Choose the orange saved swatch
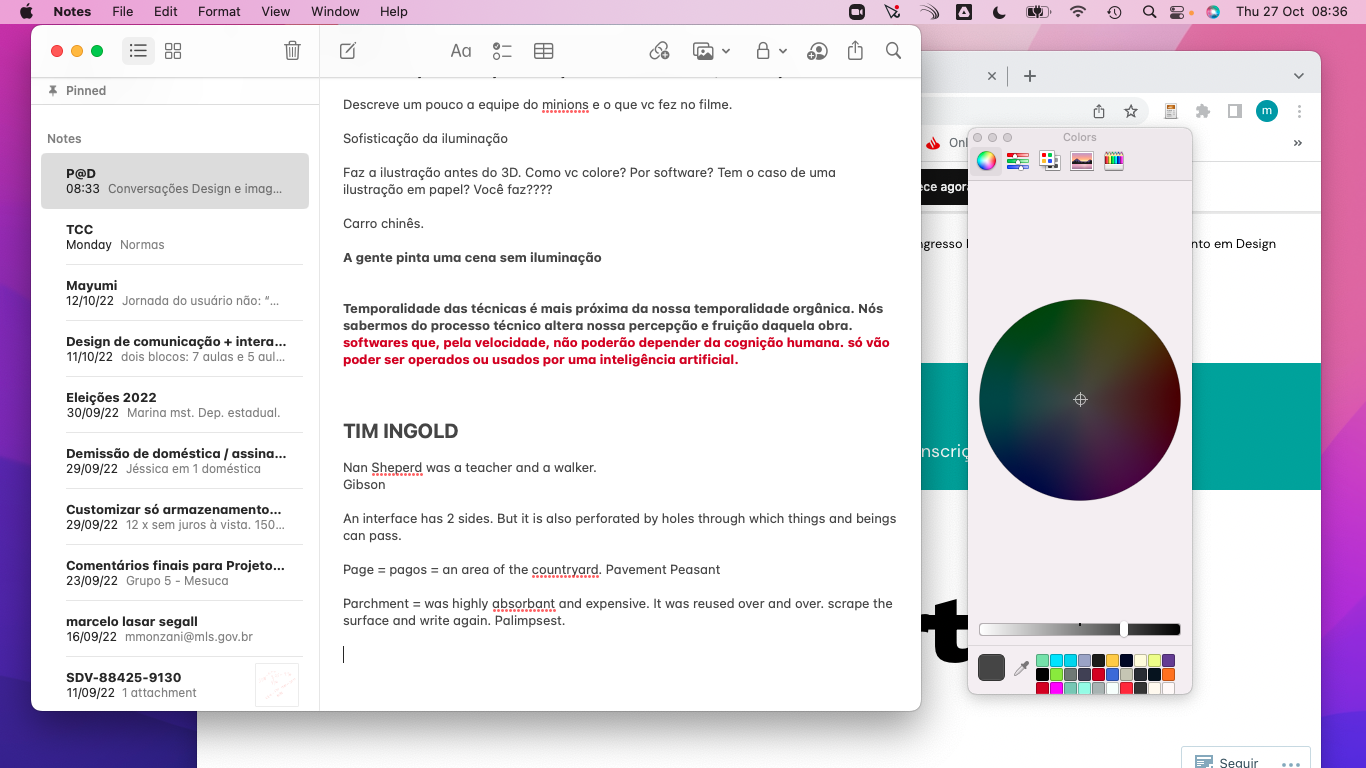Screen dimensions: 1366x768 point(1168,674)
